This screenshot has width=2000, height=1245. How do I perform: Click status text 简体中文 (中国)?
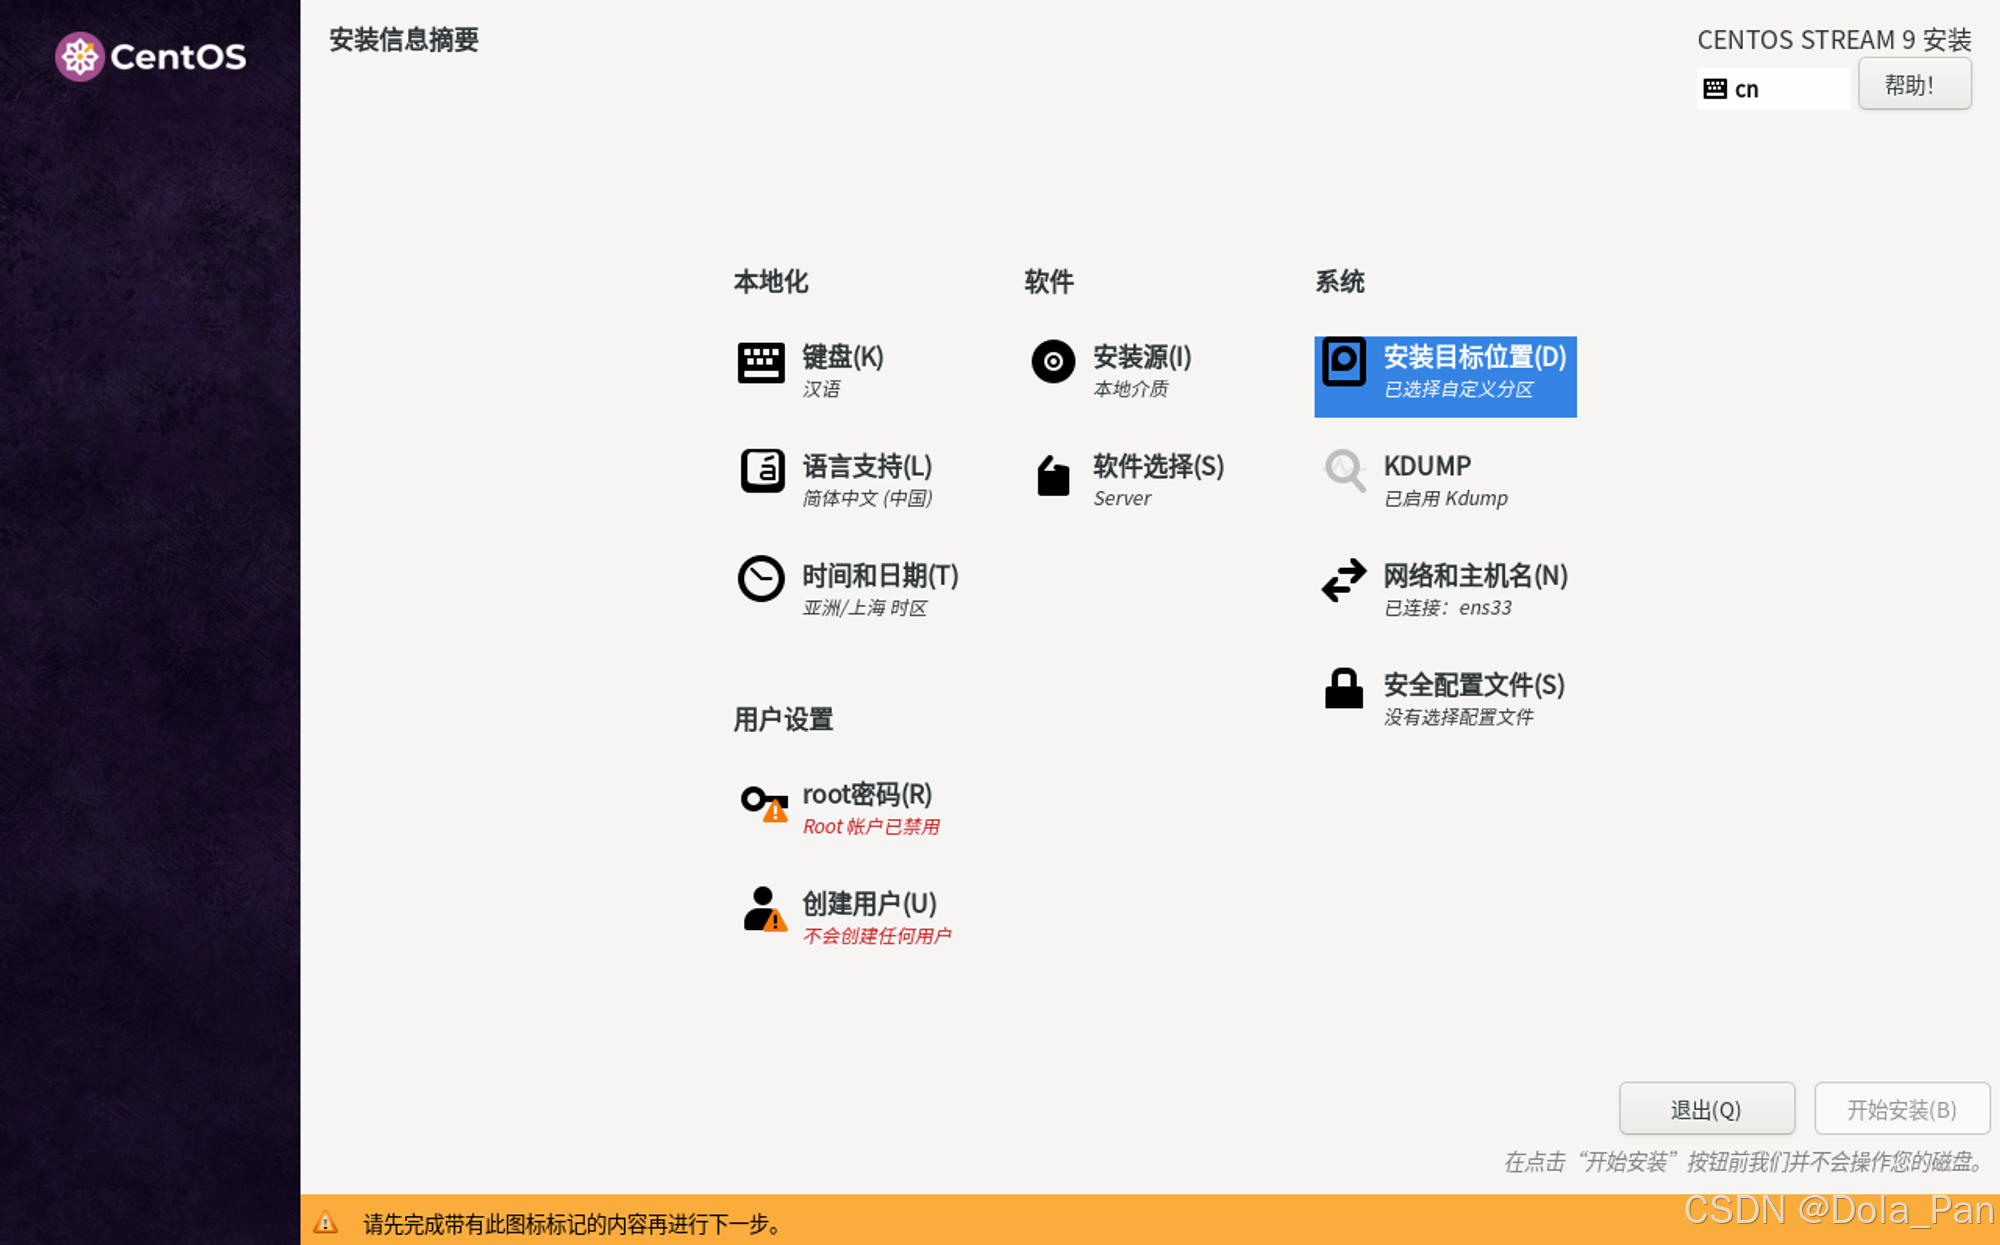[x=868, y=498]
